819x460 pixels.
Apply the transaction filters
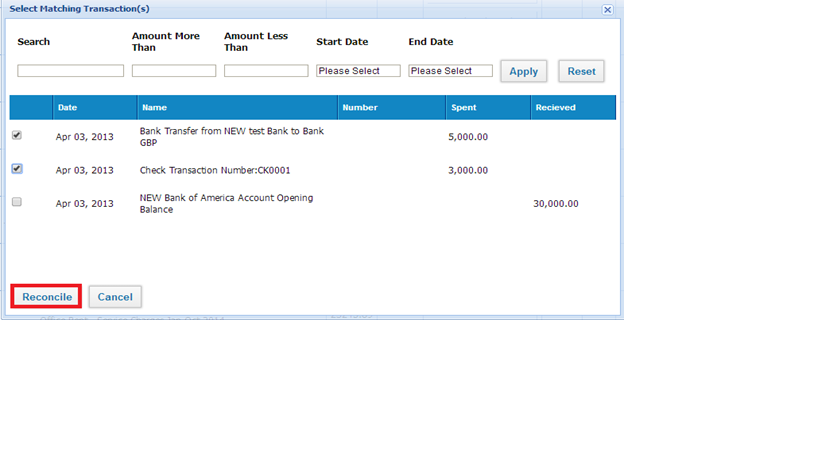coord(523,72)
